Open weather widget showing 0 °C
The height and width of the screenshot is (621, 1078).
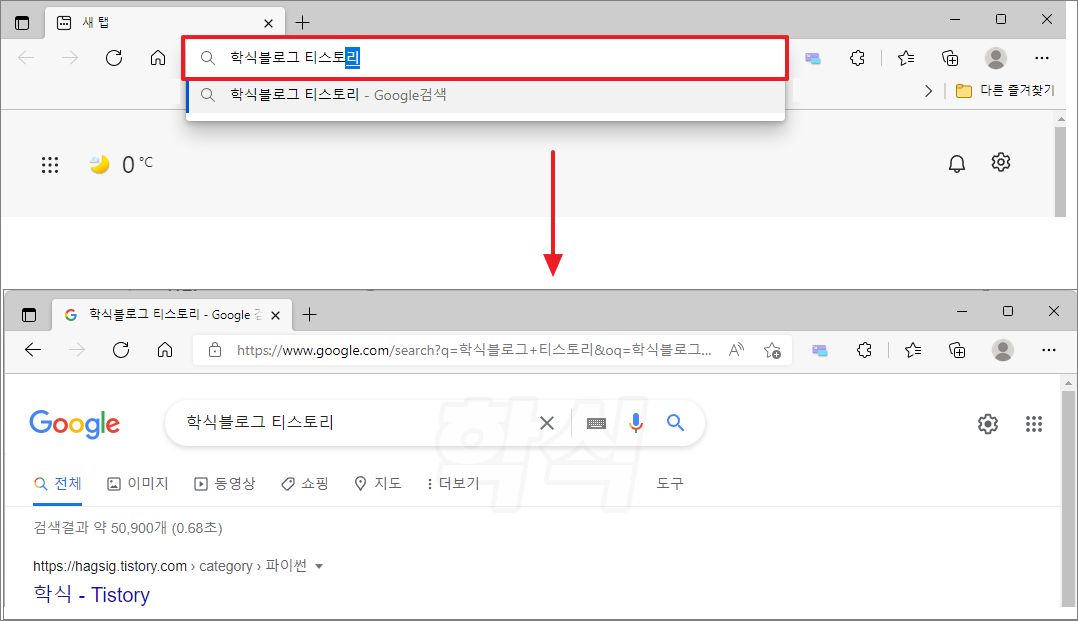tap(122, 164)
